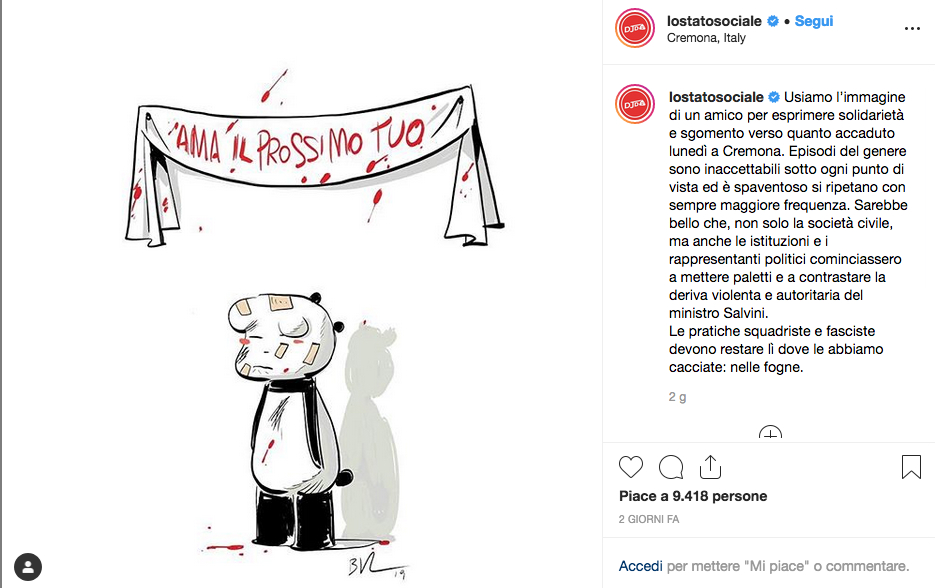Open caption avatar of lostatosociale
This screenshot has width=935, height=588.
click(635, 104)
